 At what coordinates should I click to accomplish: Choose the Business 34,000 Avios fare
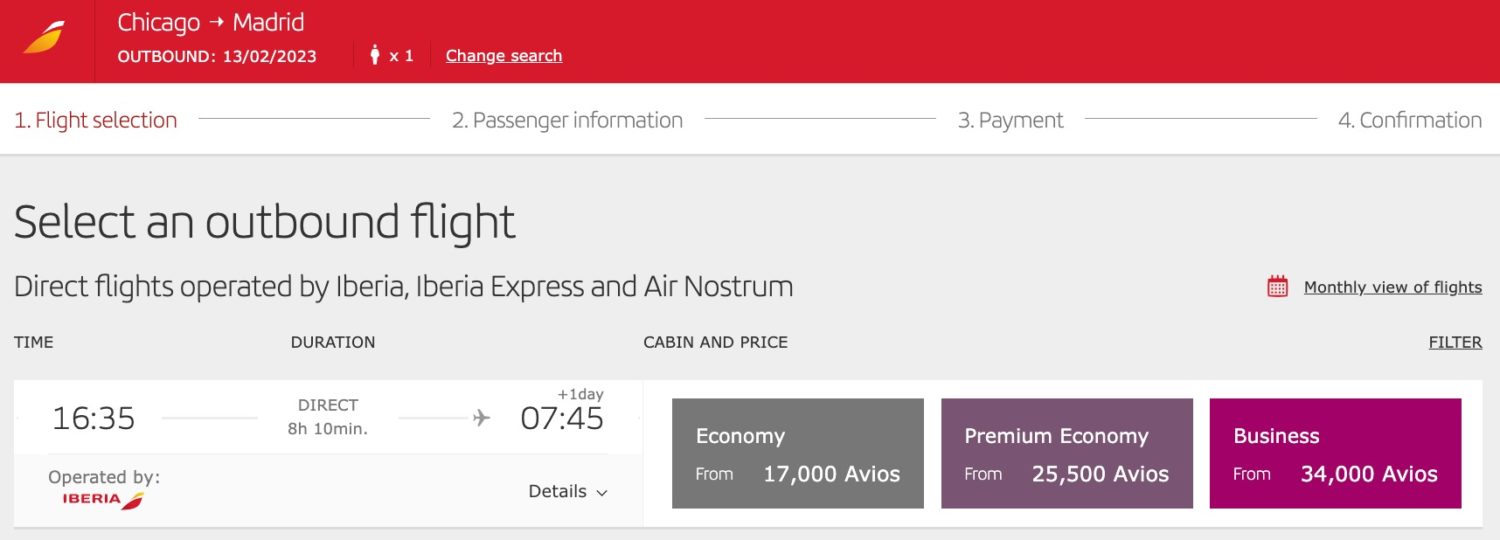coord(1335,453)
